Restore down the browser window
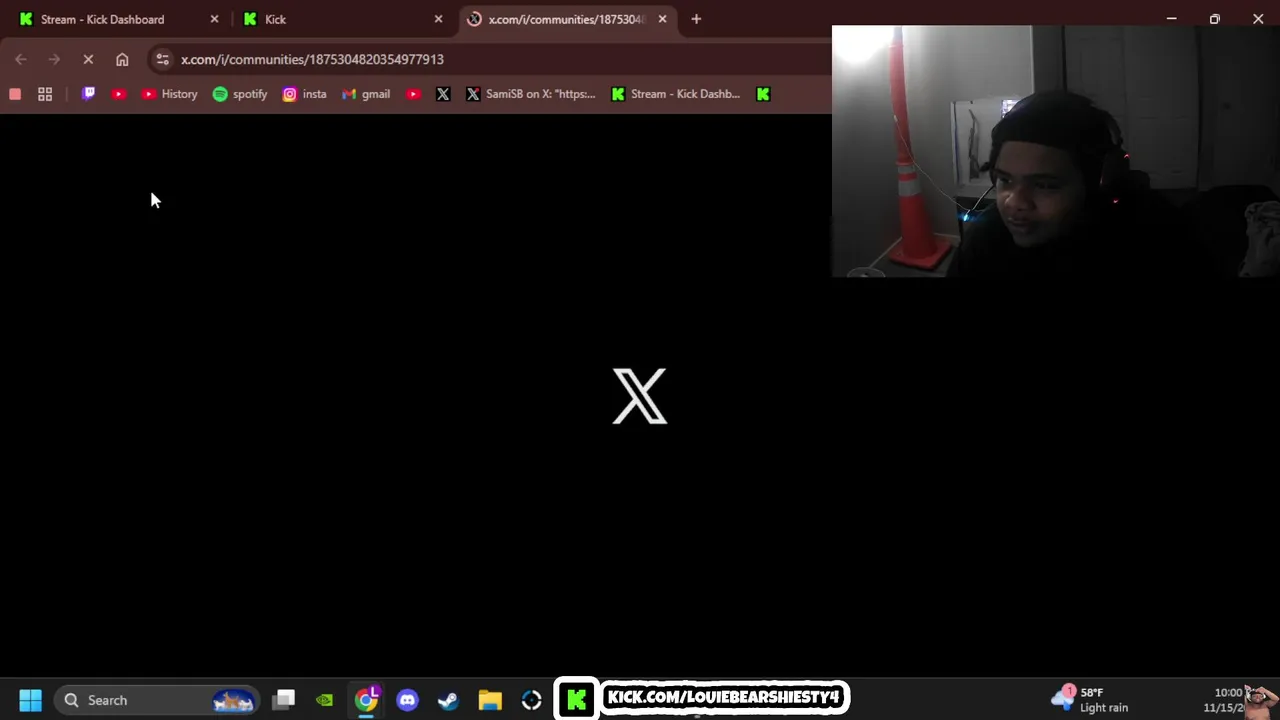The image size is (1280, 720). [x=1214, y=19]
